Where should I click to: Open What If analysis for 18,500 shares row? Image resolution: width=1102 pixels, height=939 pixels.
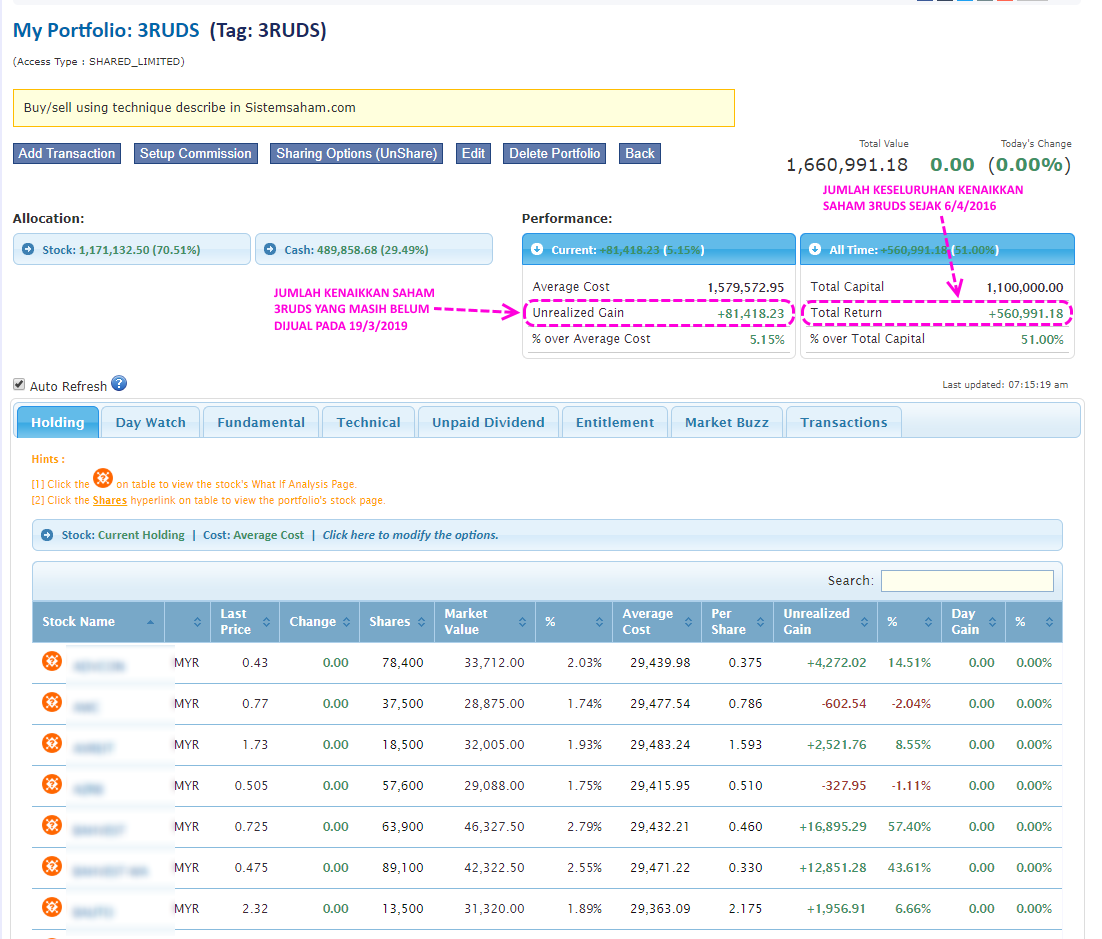pyautogui.click(x=52, y=744)
